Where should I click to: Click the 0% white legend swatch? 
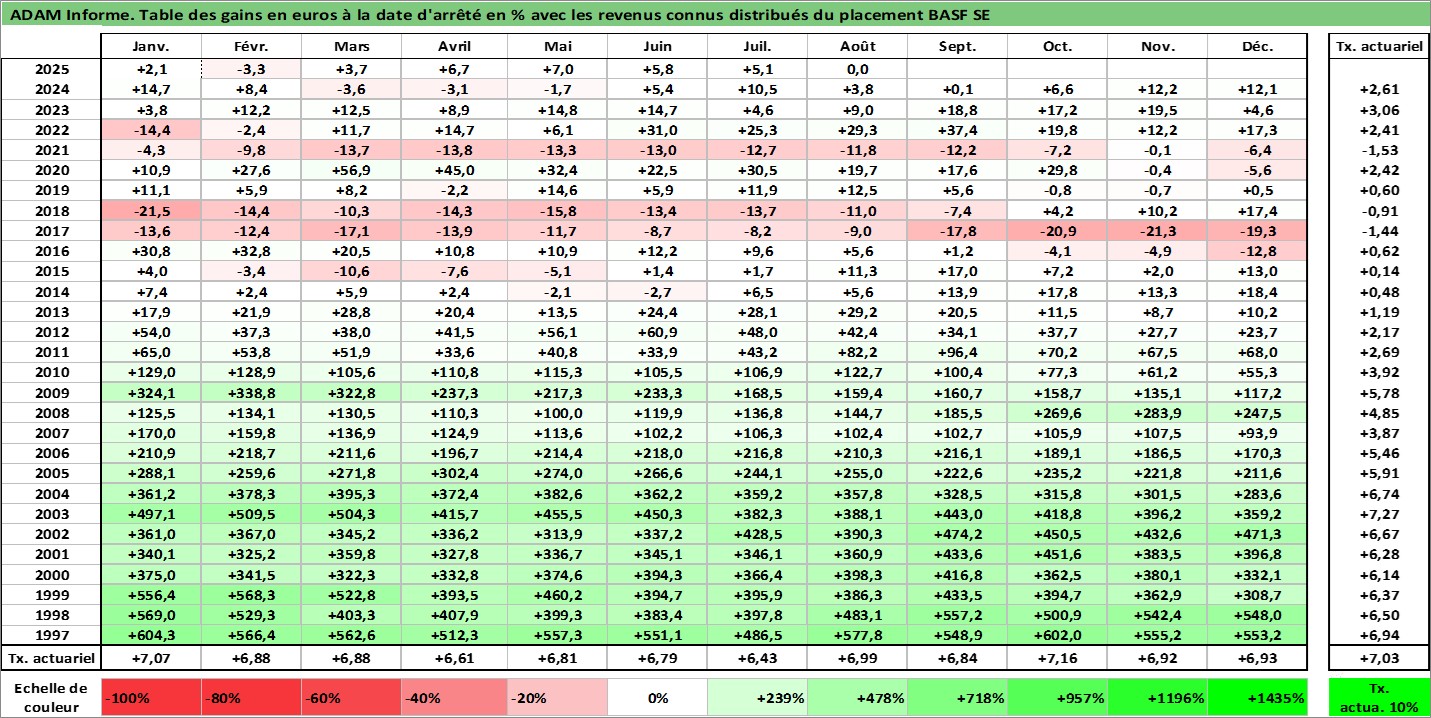coord(657,698)
